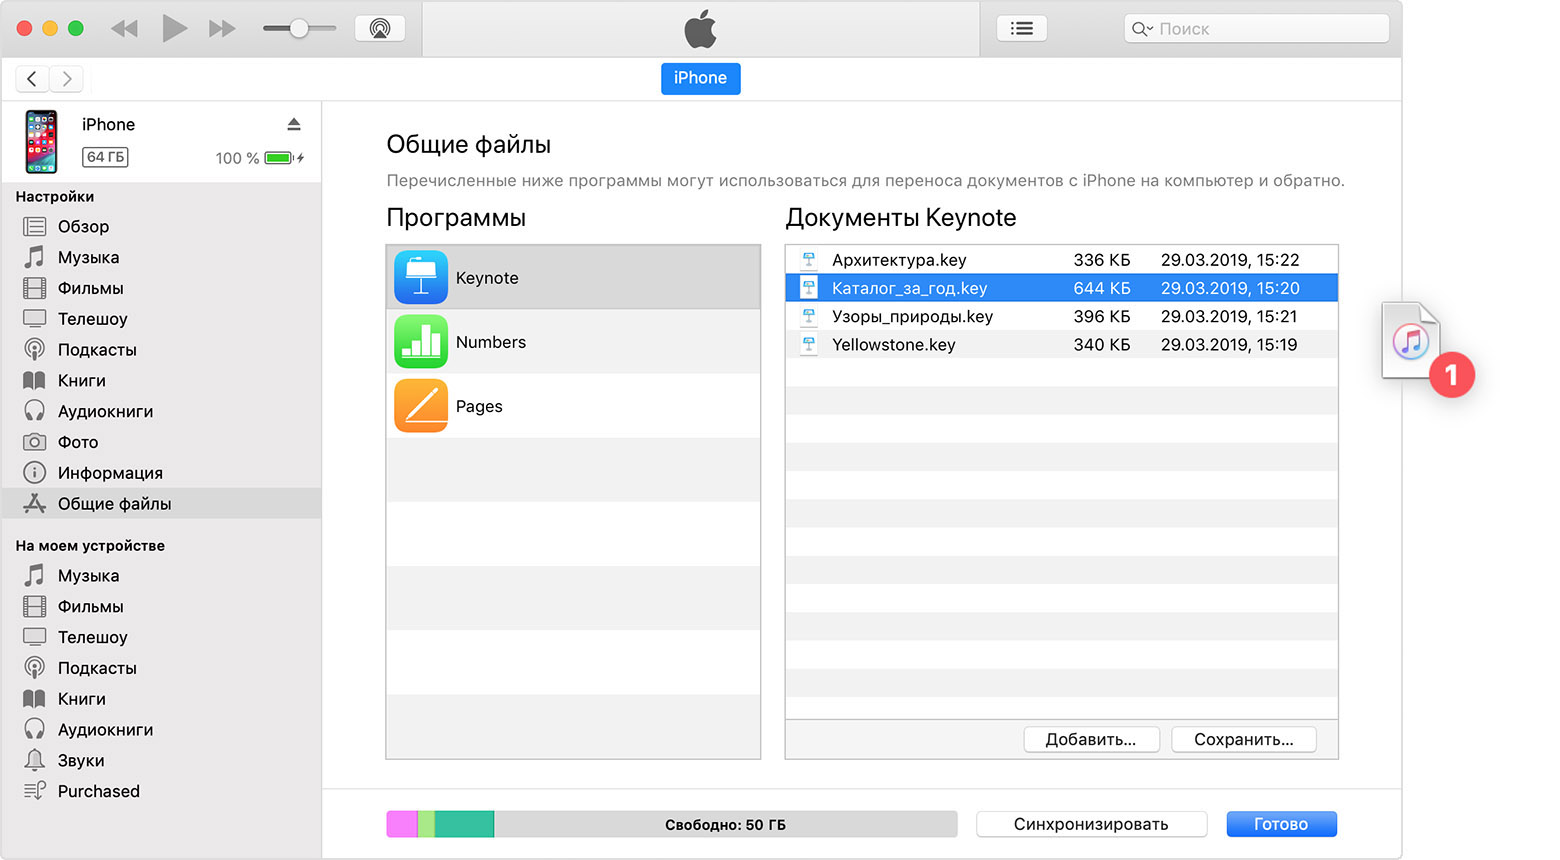The height and width of the screenshot is (860, 1560).
Task: Go back with the left chevron
Action: coord(32,78)
